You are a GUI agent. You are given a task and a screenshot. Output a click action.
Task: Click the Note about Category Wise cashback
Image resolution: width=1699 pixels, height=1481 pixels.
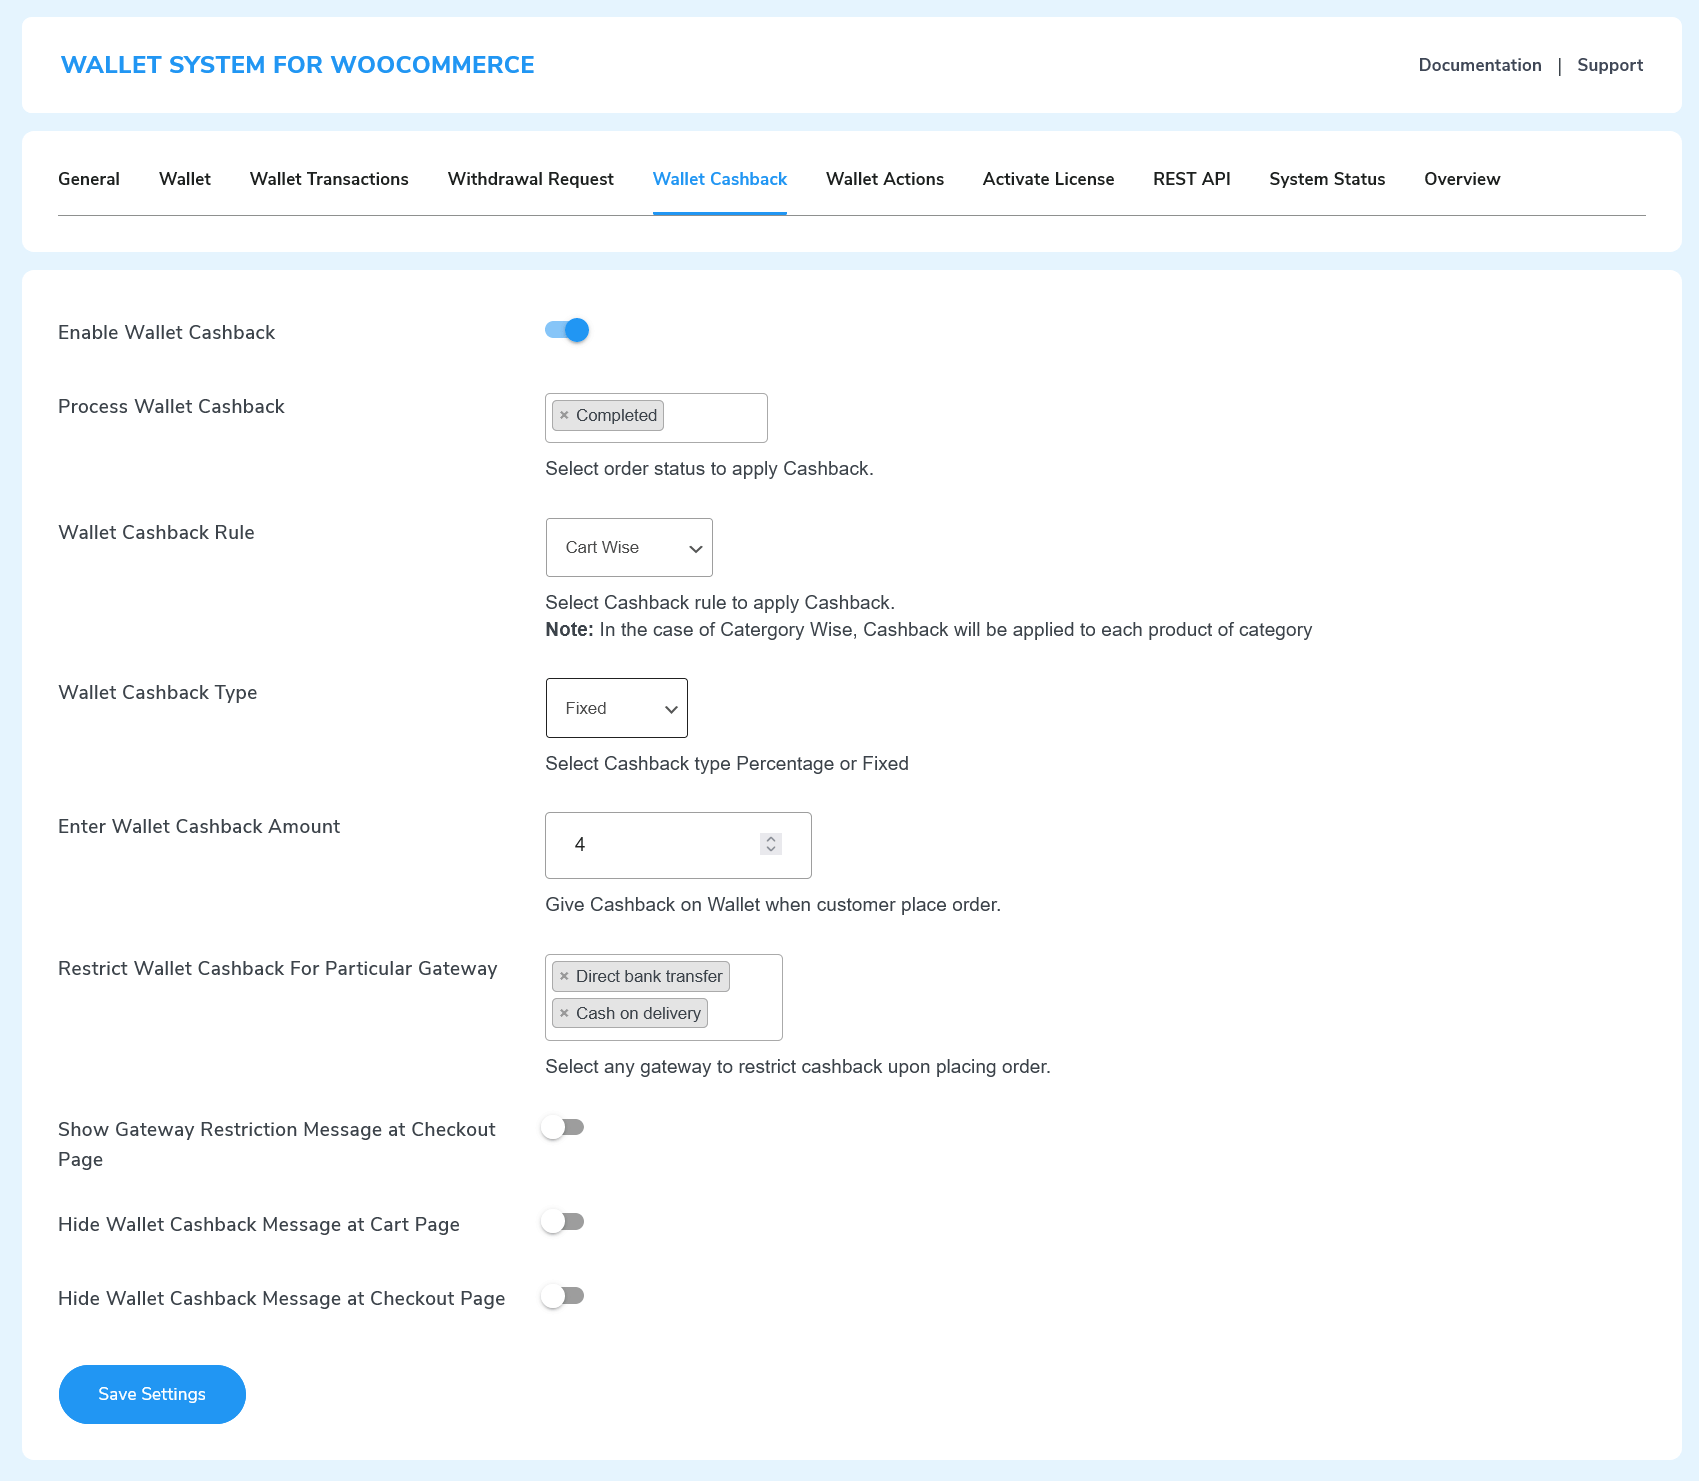pos(928,630)
